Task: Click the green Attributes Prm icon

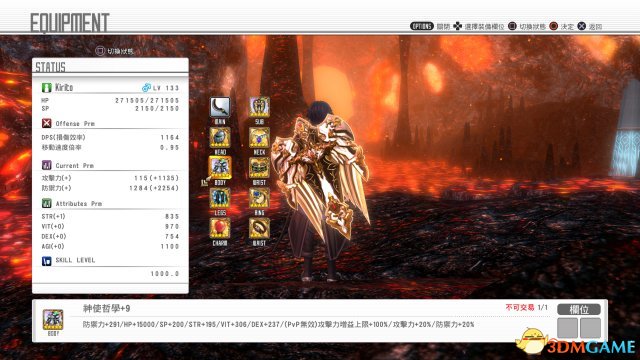Action: click(47, 203)
